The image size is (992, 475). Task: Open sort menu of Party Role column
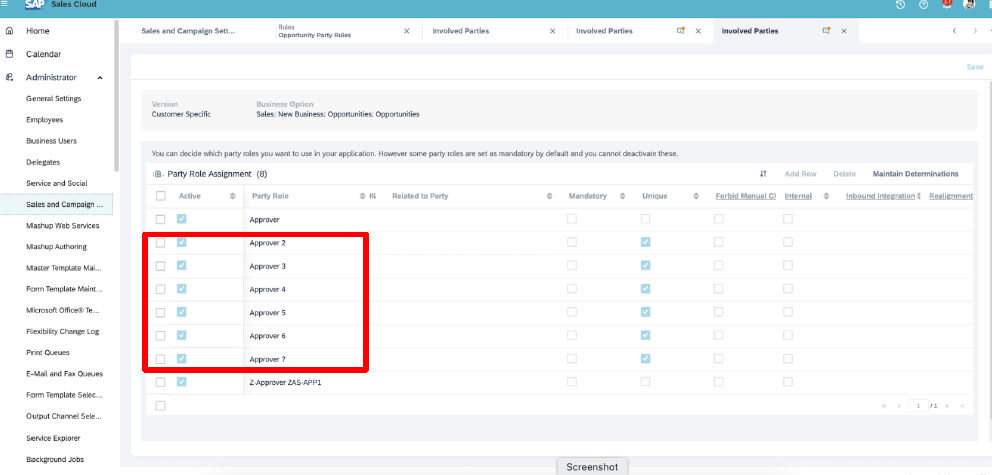point(363,196)
